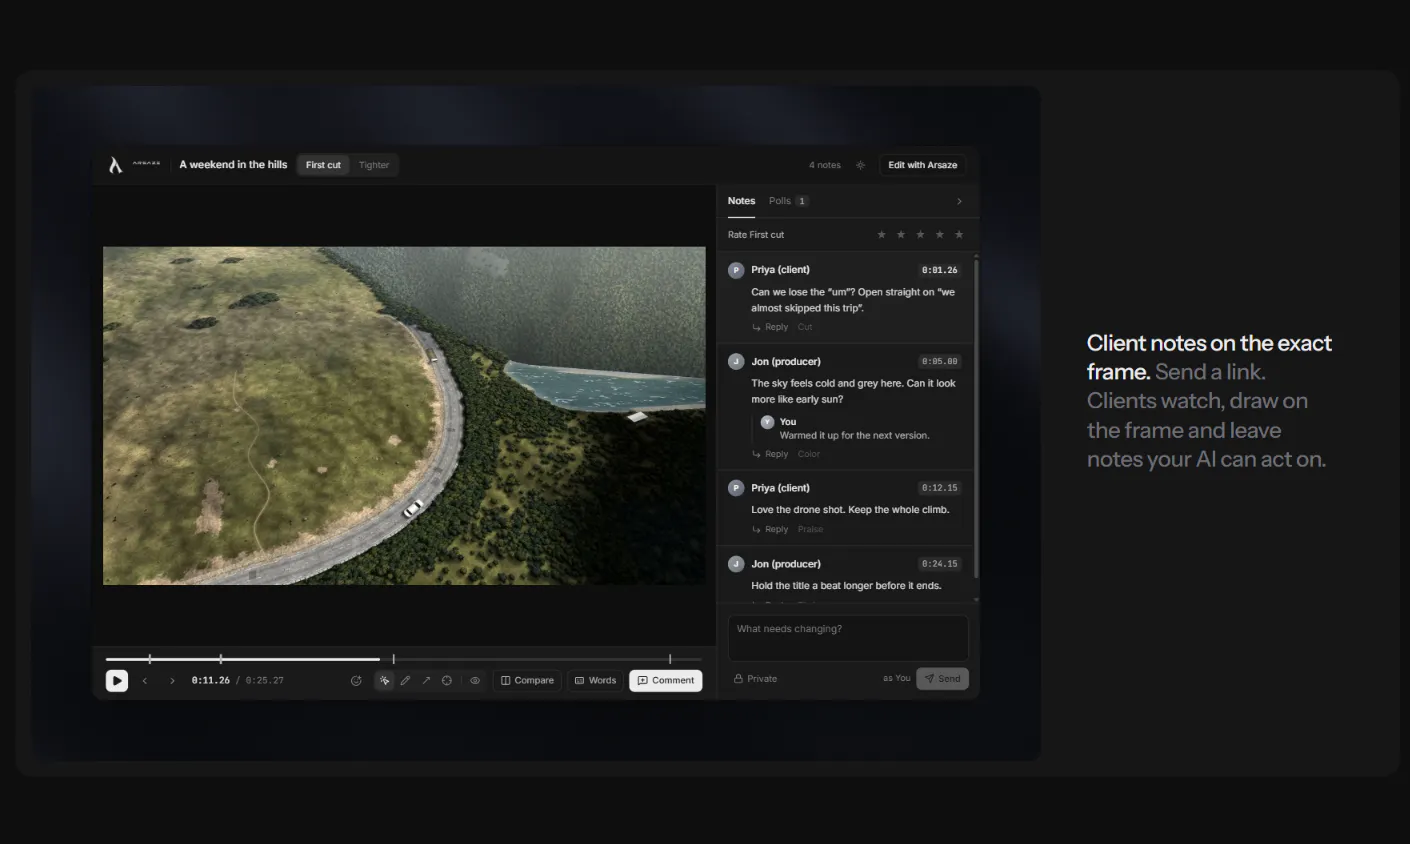
Task: Click the playhead on the progress bar
Action: (x=380, y=659)
